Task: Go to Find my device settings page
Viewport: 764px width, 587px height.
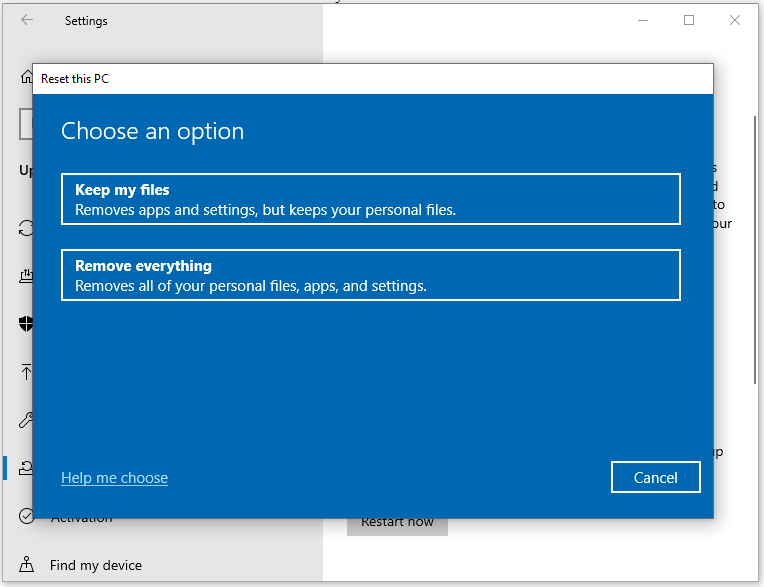Action: 96,565
